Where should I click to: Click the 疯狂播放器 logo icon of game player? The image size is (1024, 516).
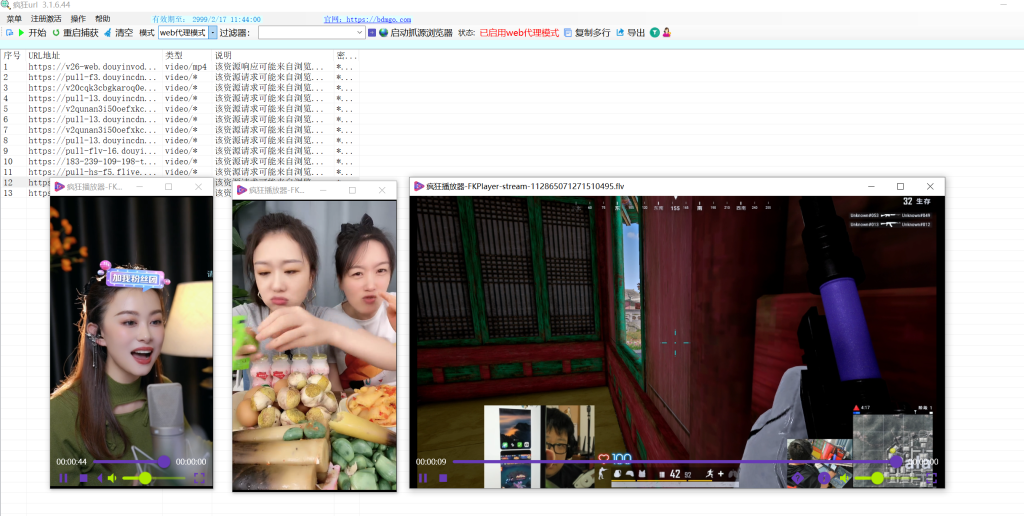click(x=419, y=186)
